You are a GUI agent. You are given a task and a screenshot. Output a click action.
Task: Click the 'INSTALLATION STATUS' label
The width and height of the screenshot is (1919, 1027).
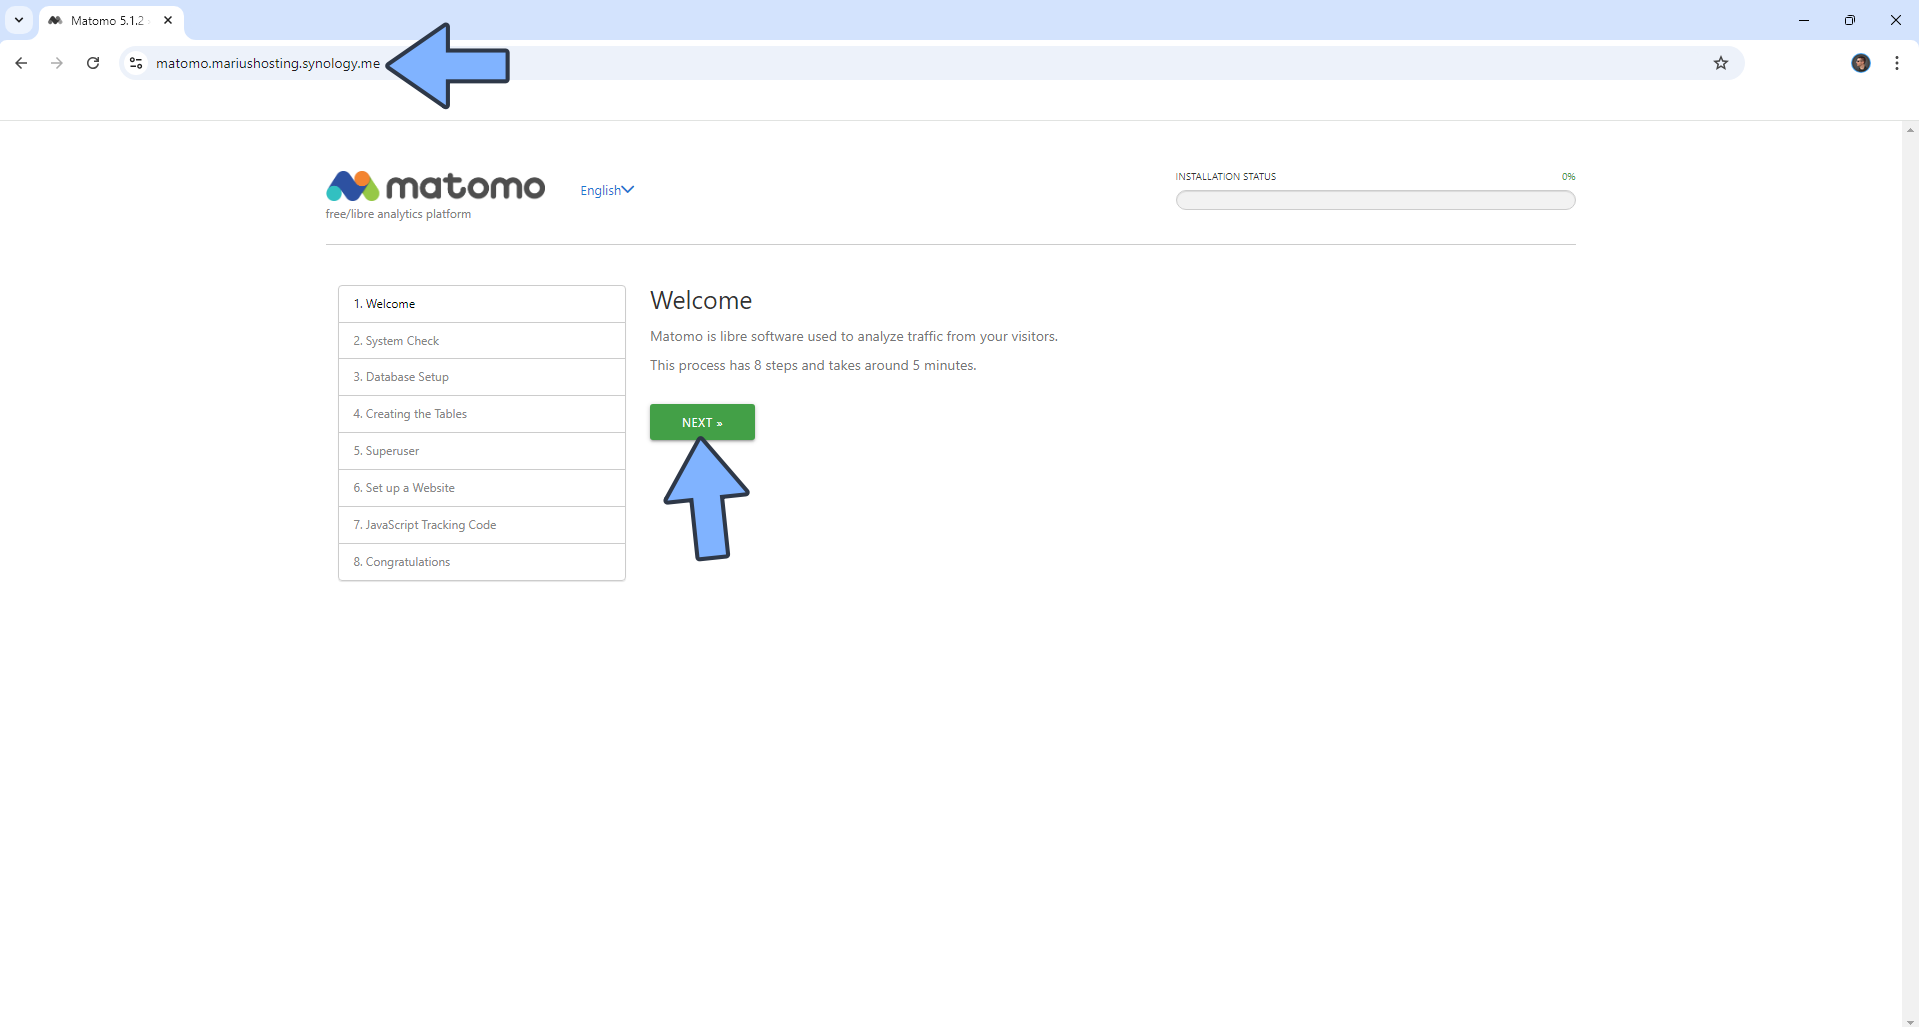(x=1225, y=177)
